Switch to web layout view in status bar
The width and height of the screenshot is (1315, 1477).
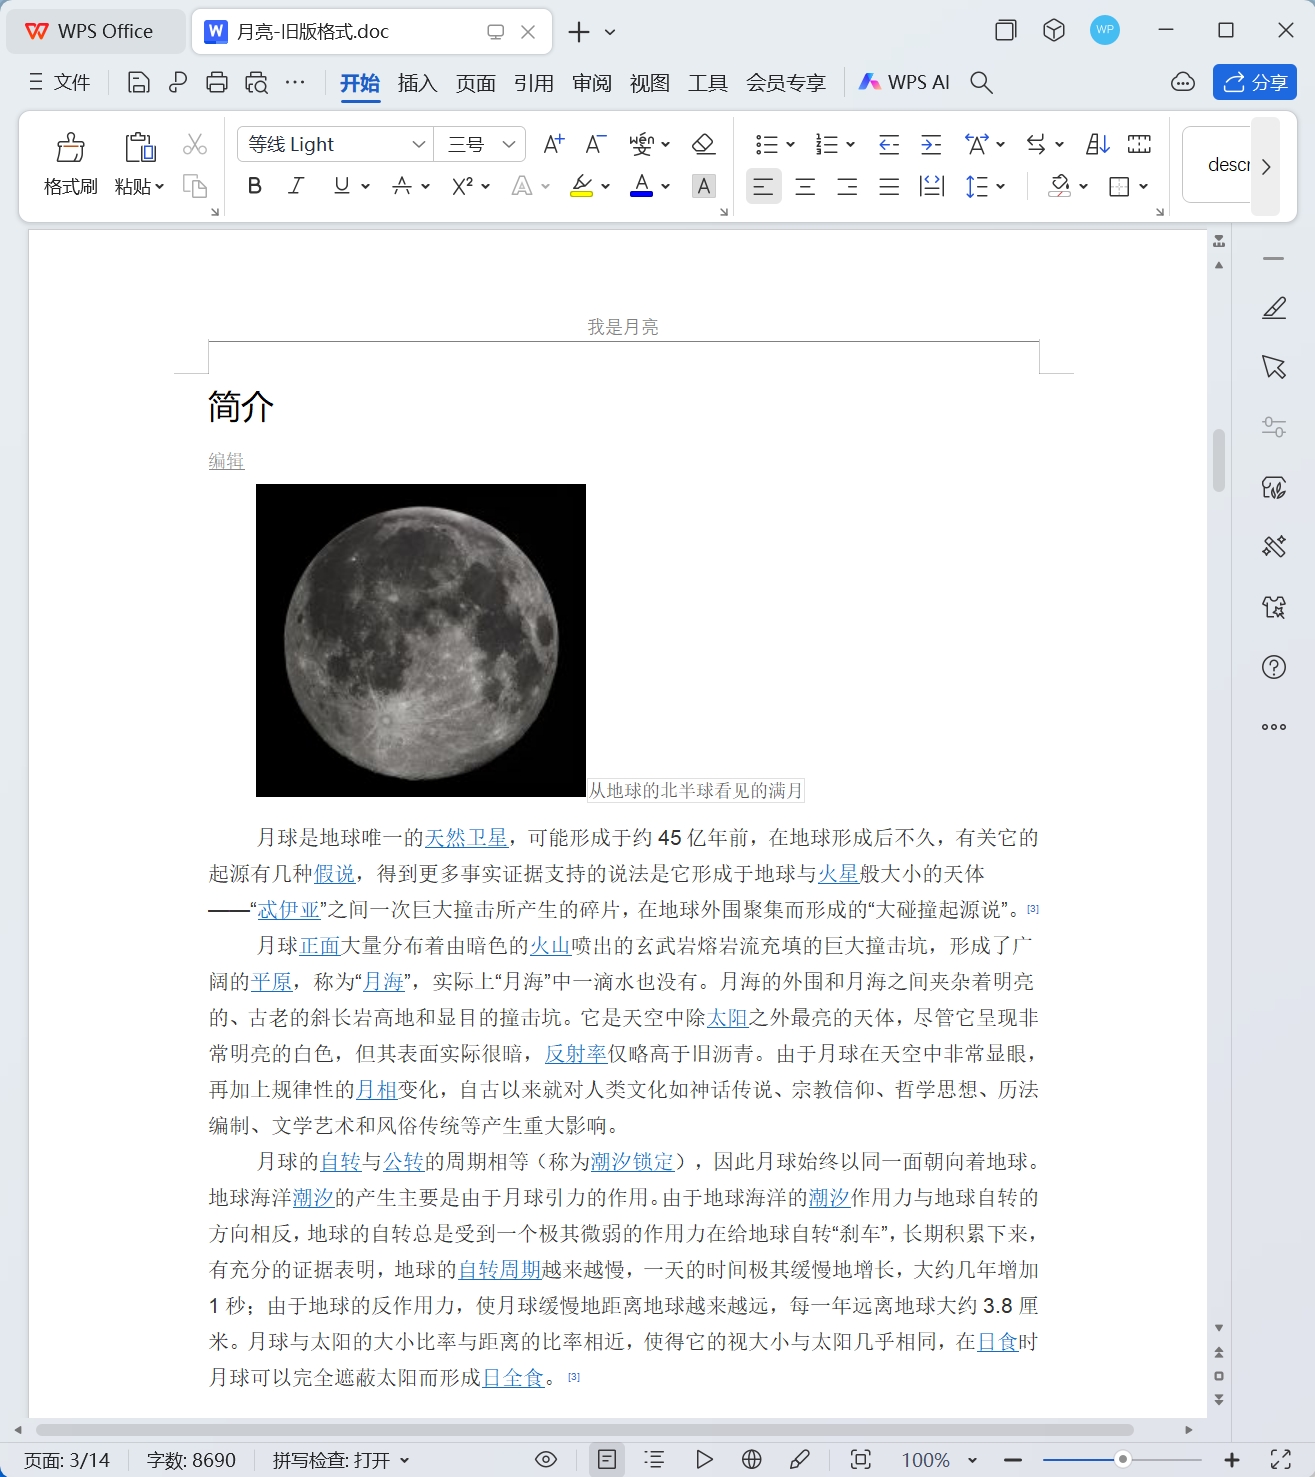click(750, 1459)
